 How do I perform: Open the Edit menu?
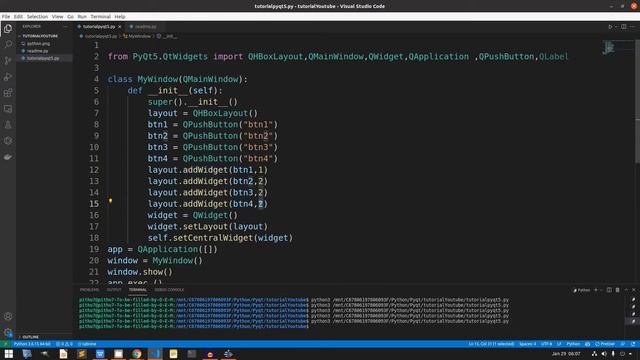[x=18, y=17]
